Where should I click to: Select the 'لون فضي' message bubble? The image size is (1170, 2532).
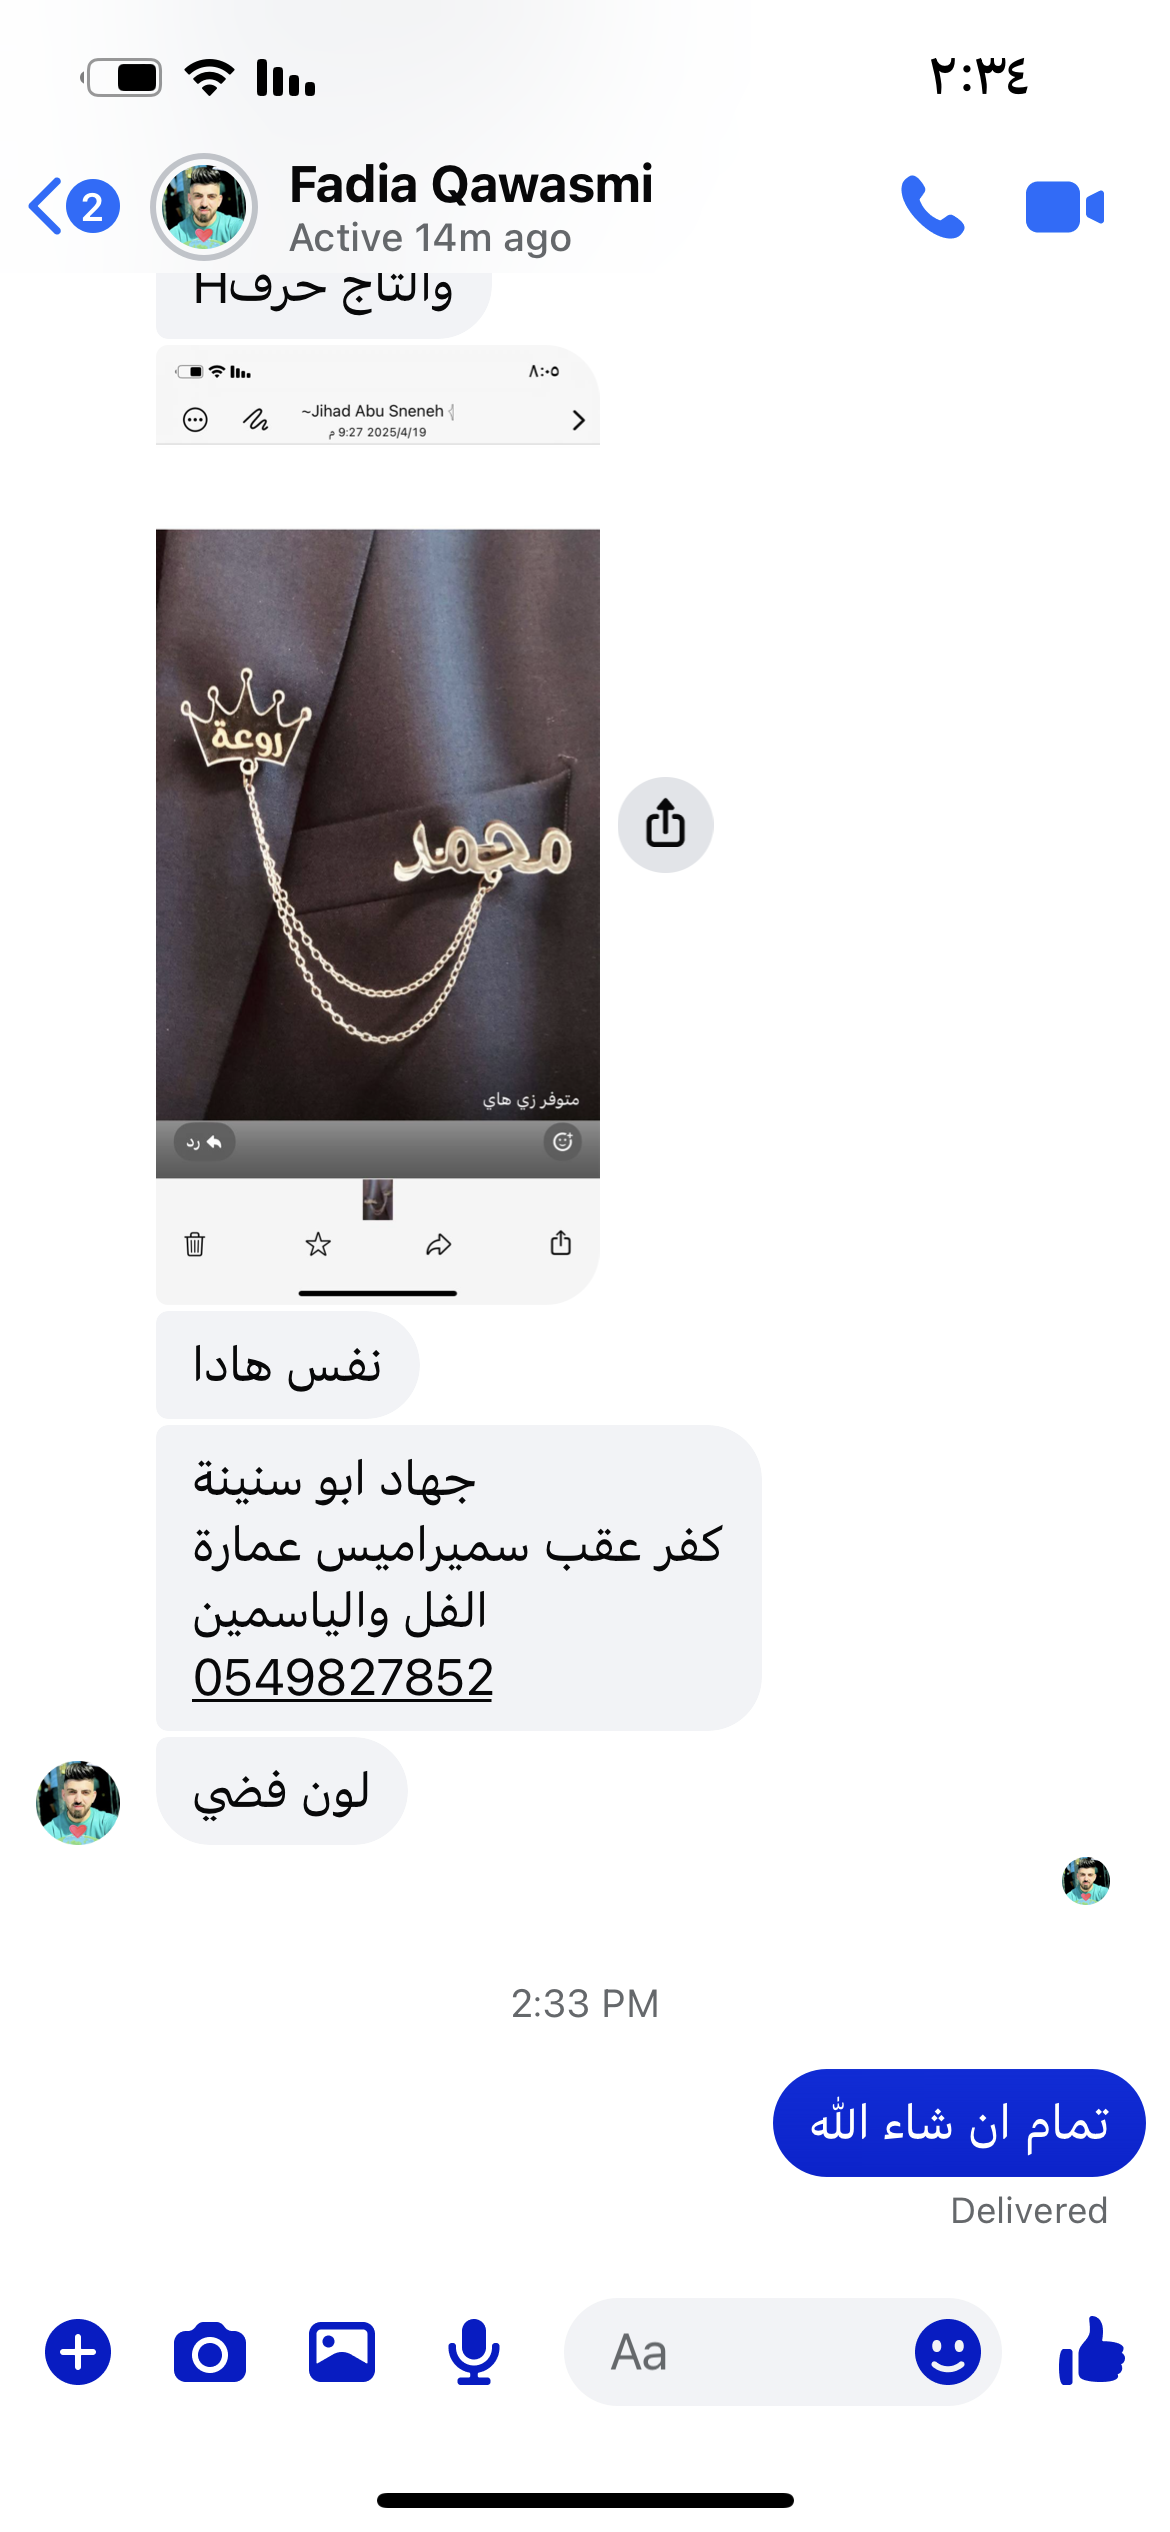281,1791
